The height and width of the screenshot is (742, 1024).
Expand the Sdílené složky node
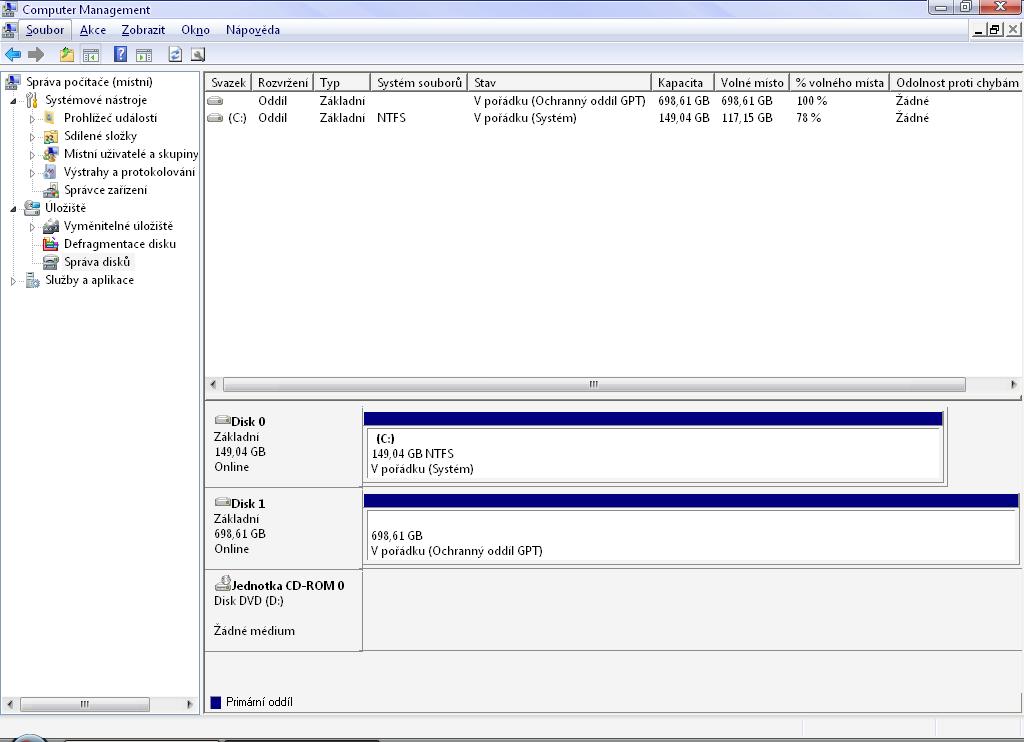point(32,137)
